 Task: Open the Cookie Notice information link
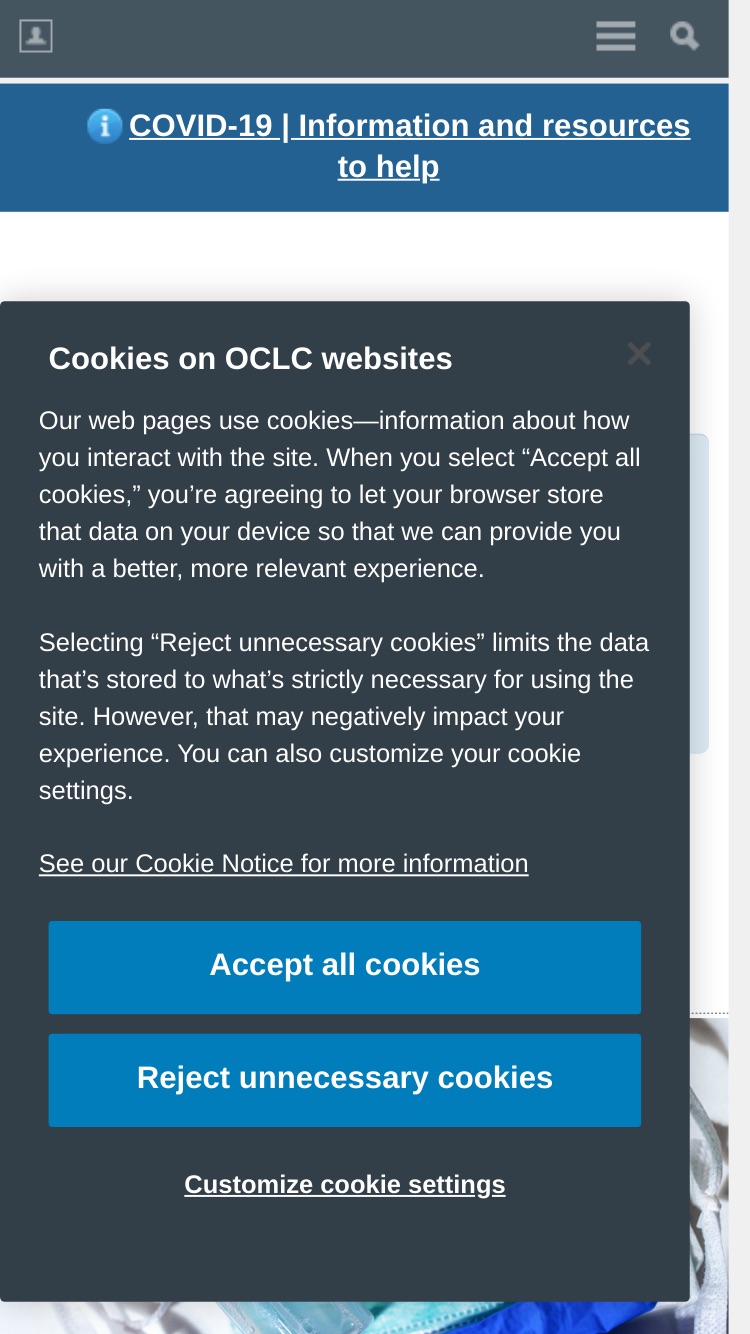(283, 863)
